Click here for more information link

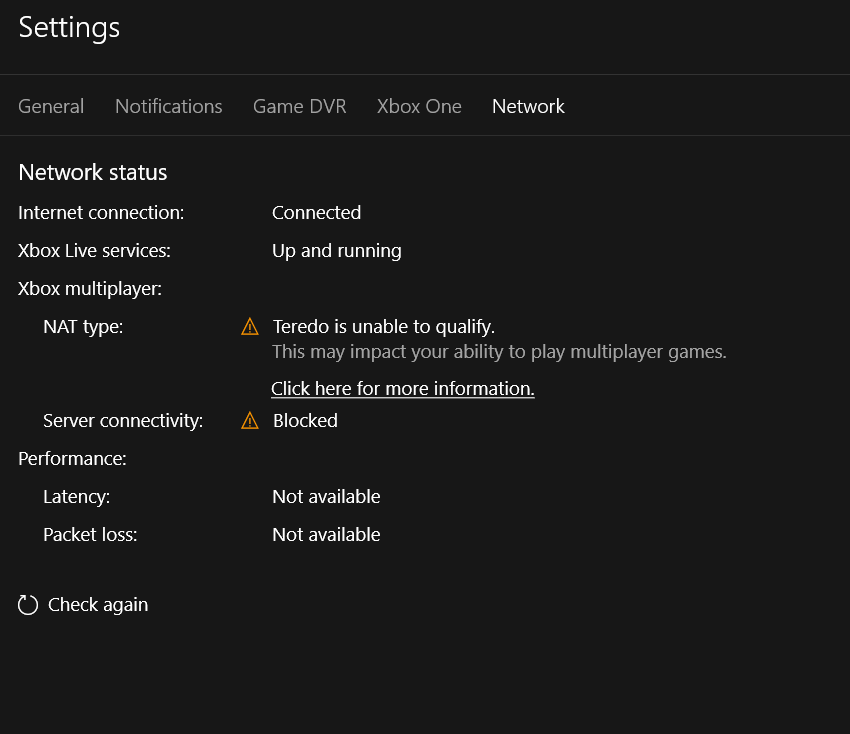coord(403,389)
